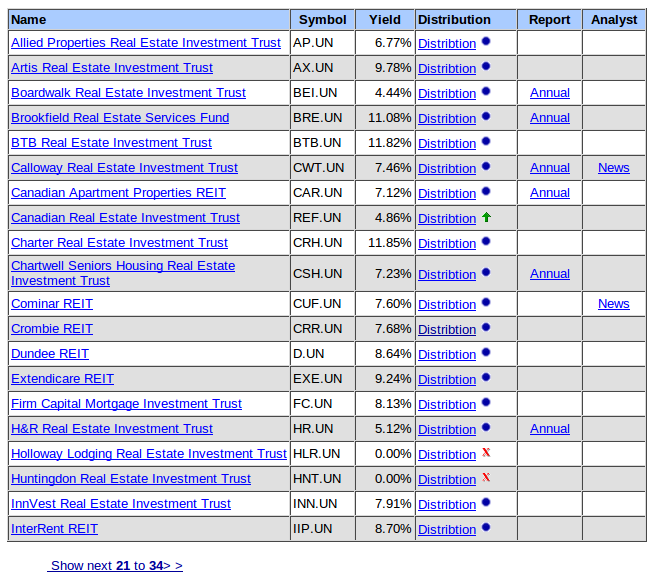Open InnVest Real Estate Investment Trust link
Viewport: 655px width, 575px height.
121,504
